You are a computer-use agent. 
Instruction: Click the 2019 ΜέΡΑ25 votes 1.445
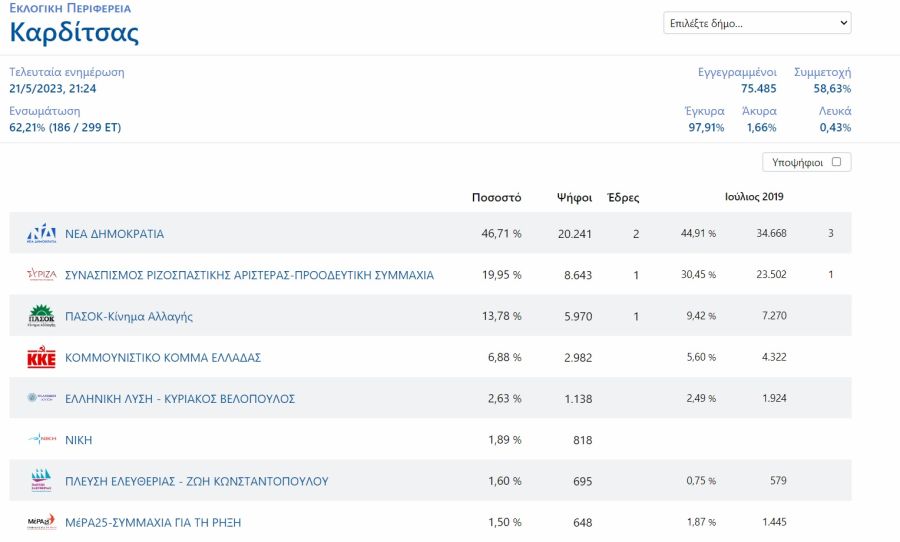coord(774,522)
